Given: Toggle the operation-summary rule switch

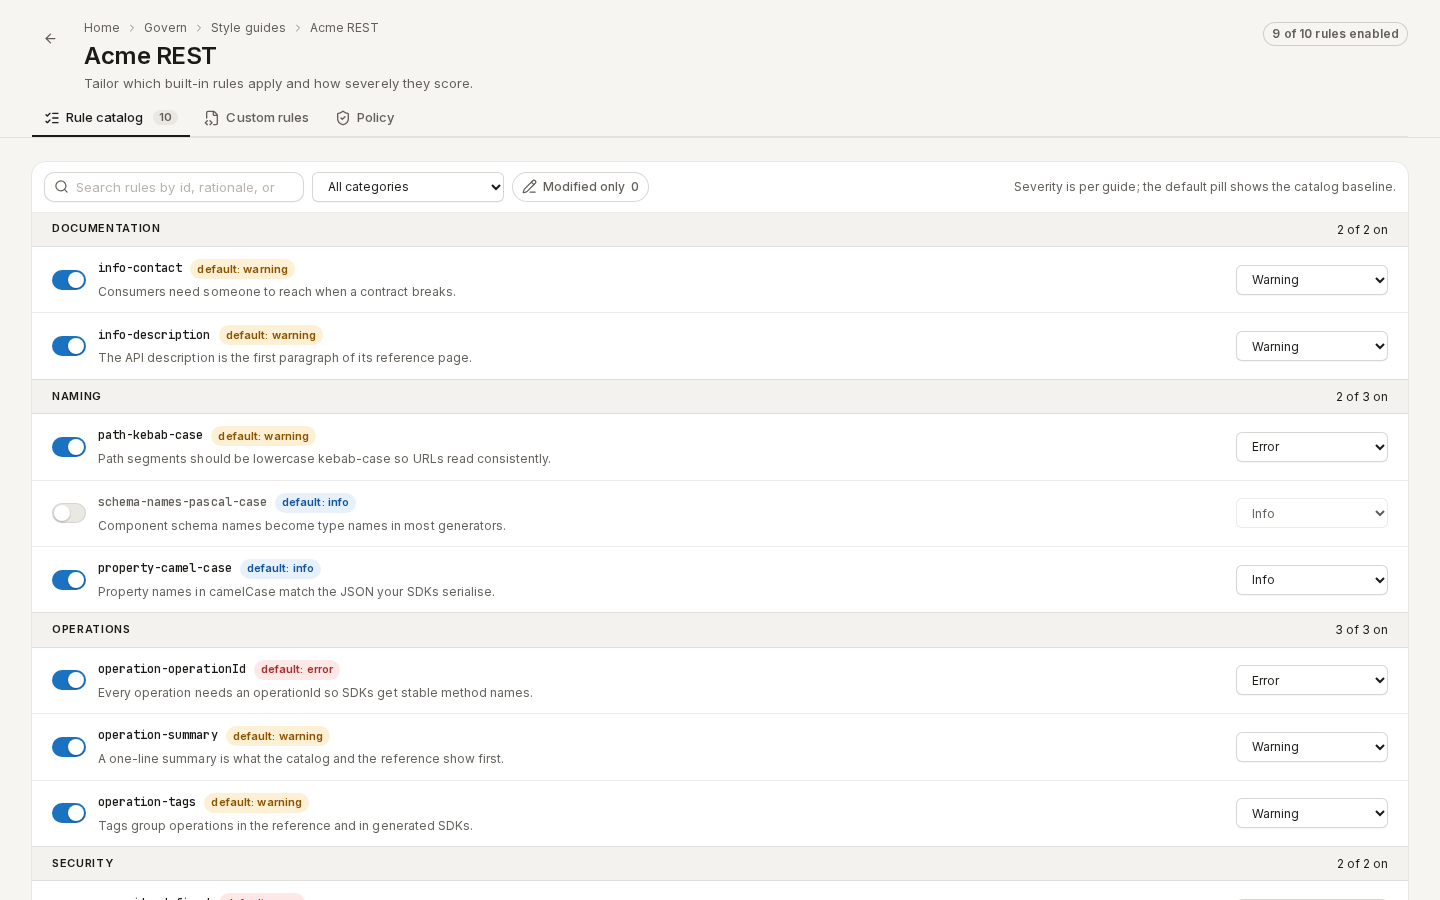Looking at the screenshot, I should [x=69, y=747].
